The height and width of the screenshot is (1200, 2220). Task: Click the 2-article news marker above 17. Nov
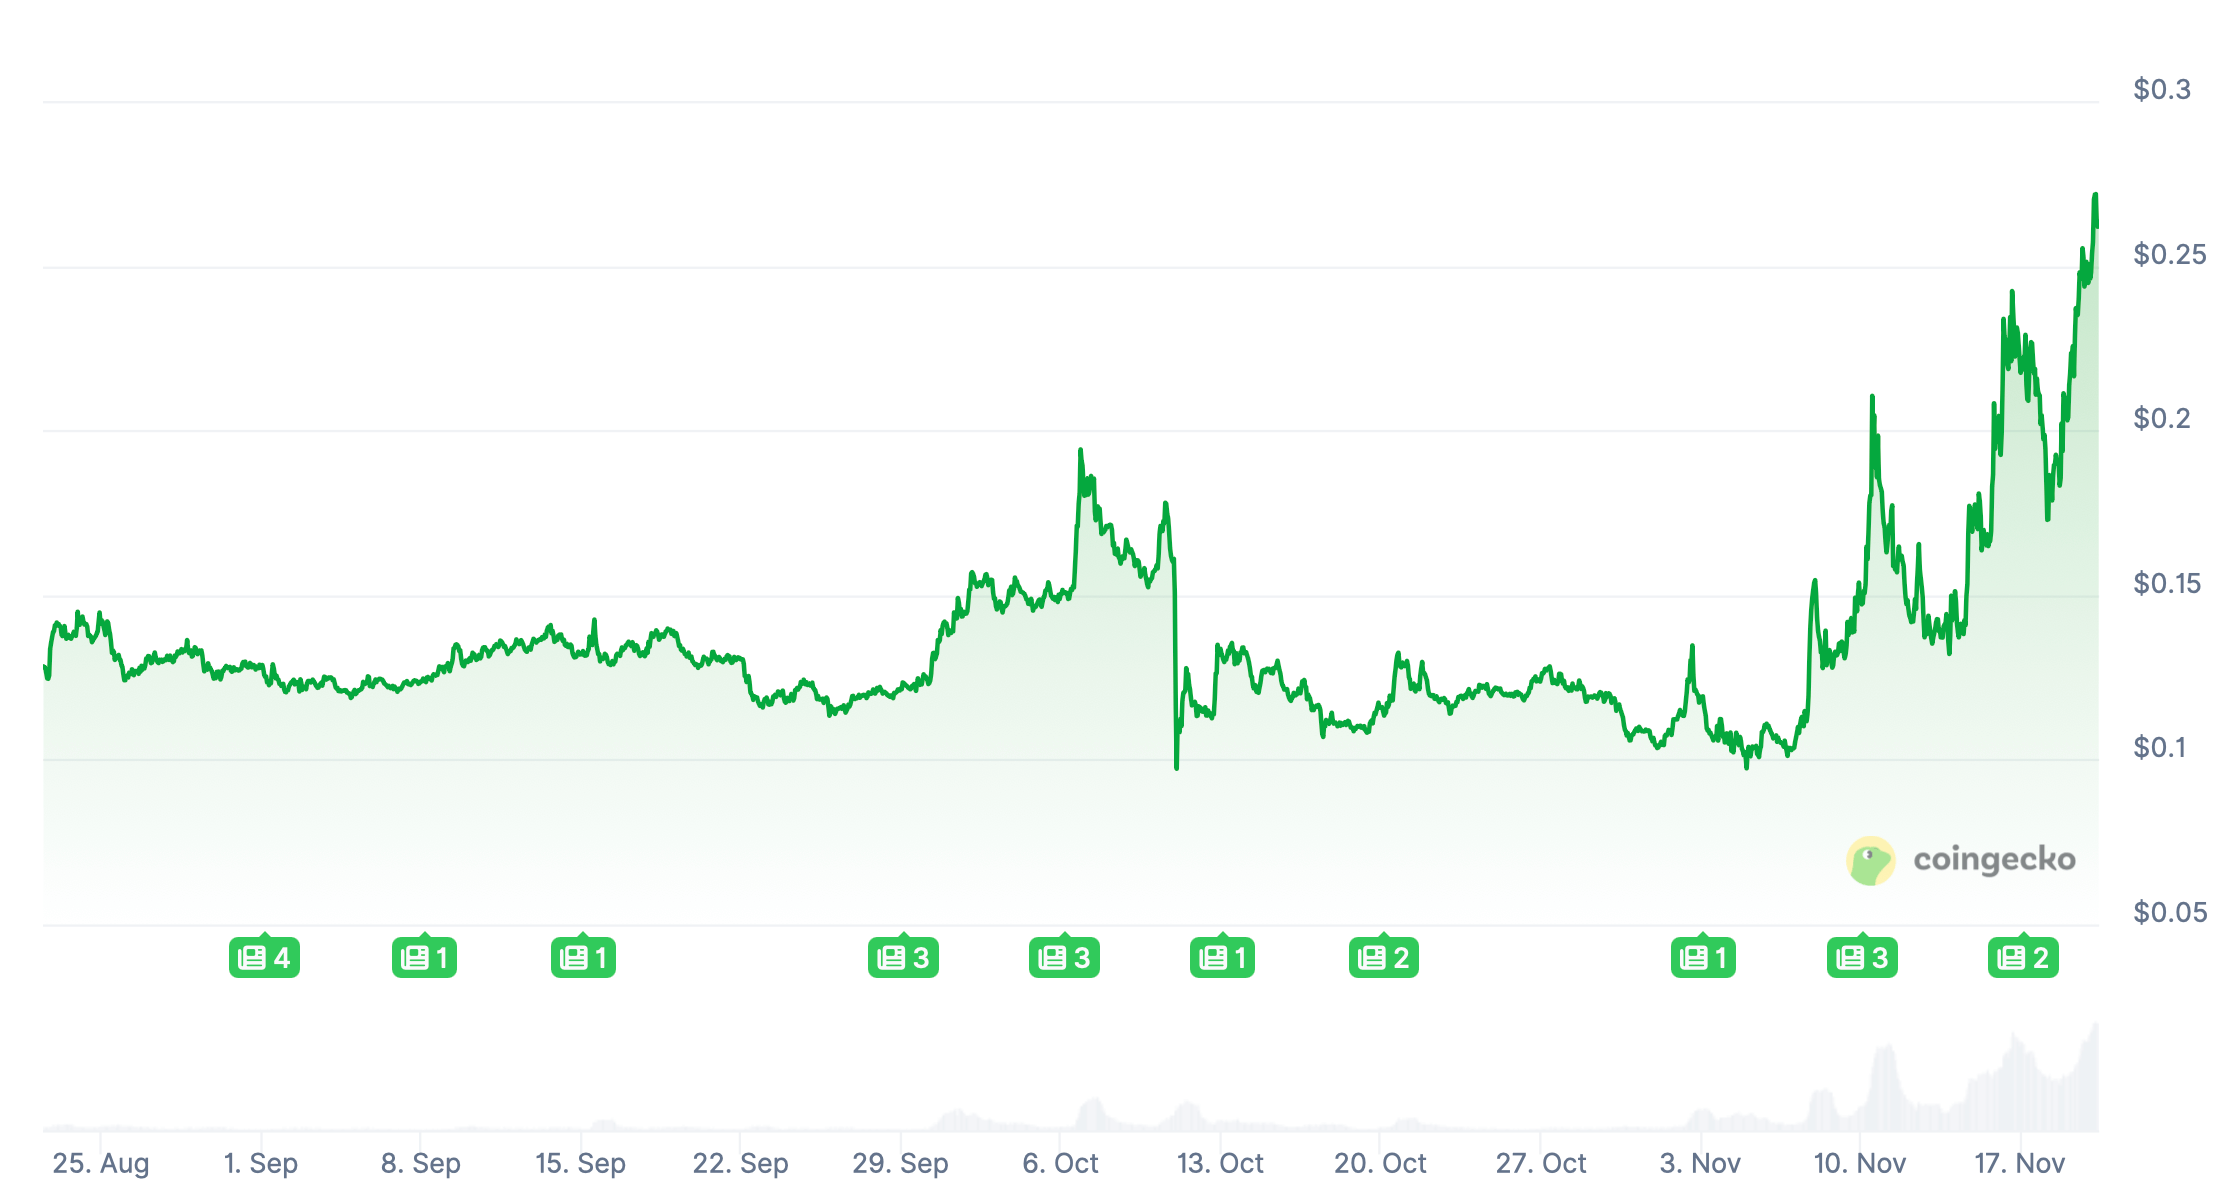(2023, 958)
